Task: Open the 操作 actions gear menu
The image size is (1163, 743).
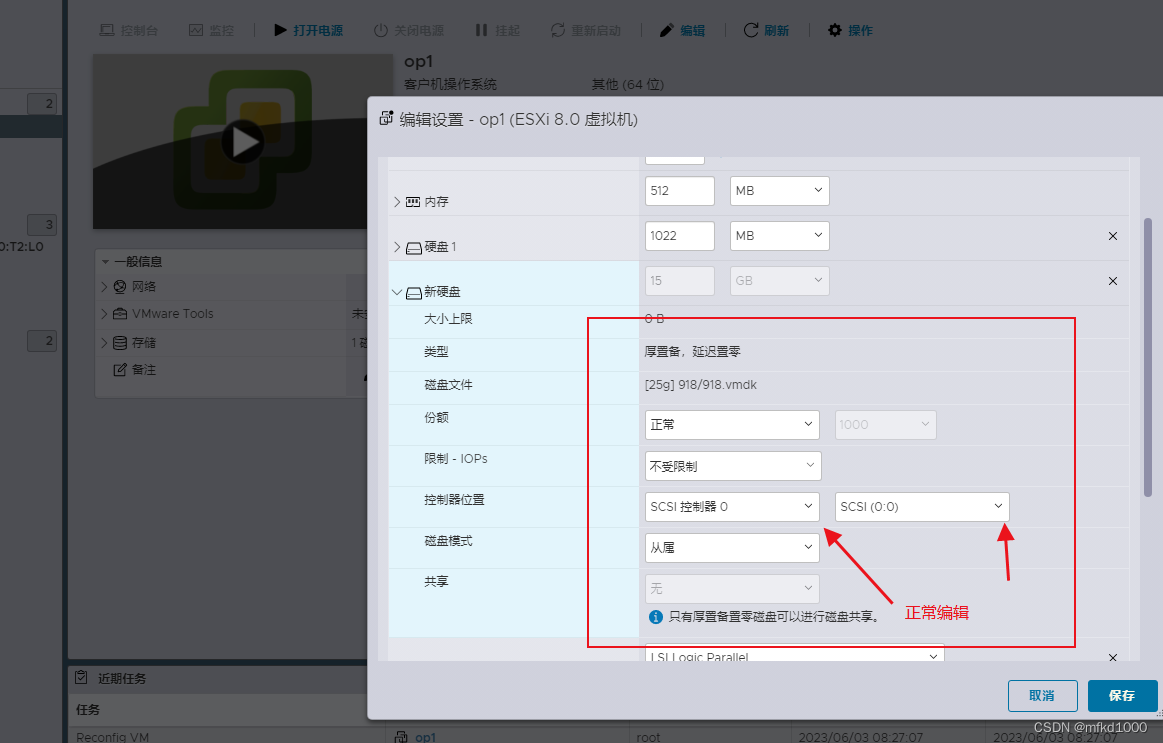Action: 850,30
